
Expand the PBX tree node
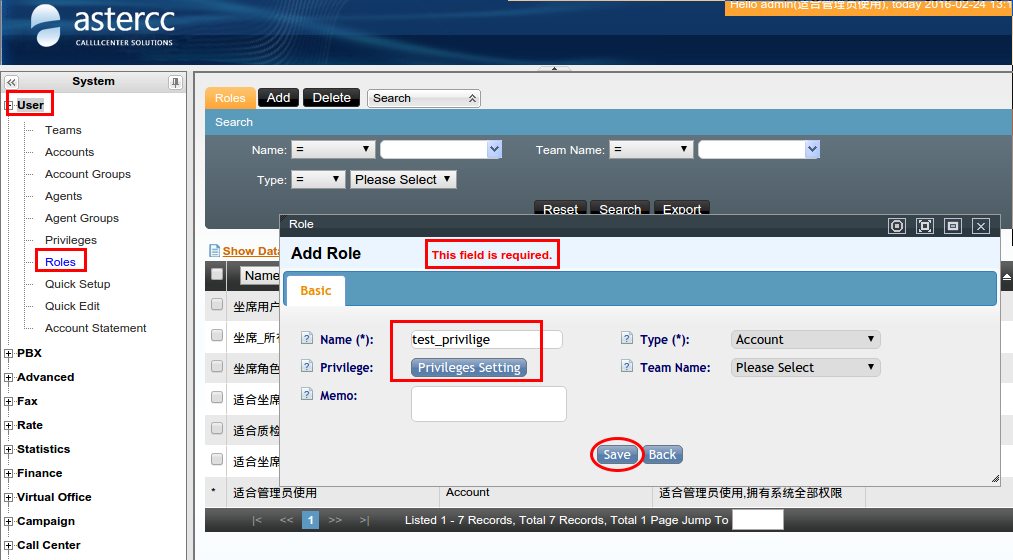[x=9, y=353]
